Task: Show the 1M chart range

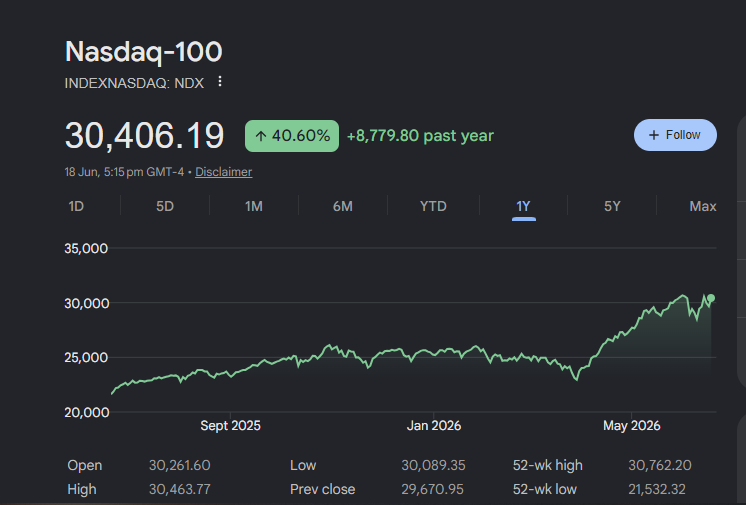Action: click(x=254, y=206)
